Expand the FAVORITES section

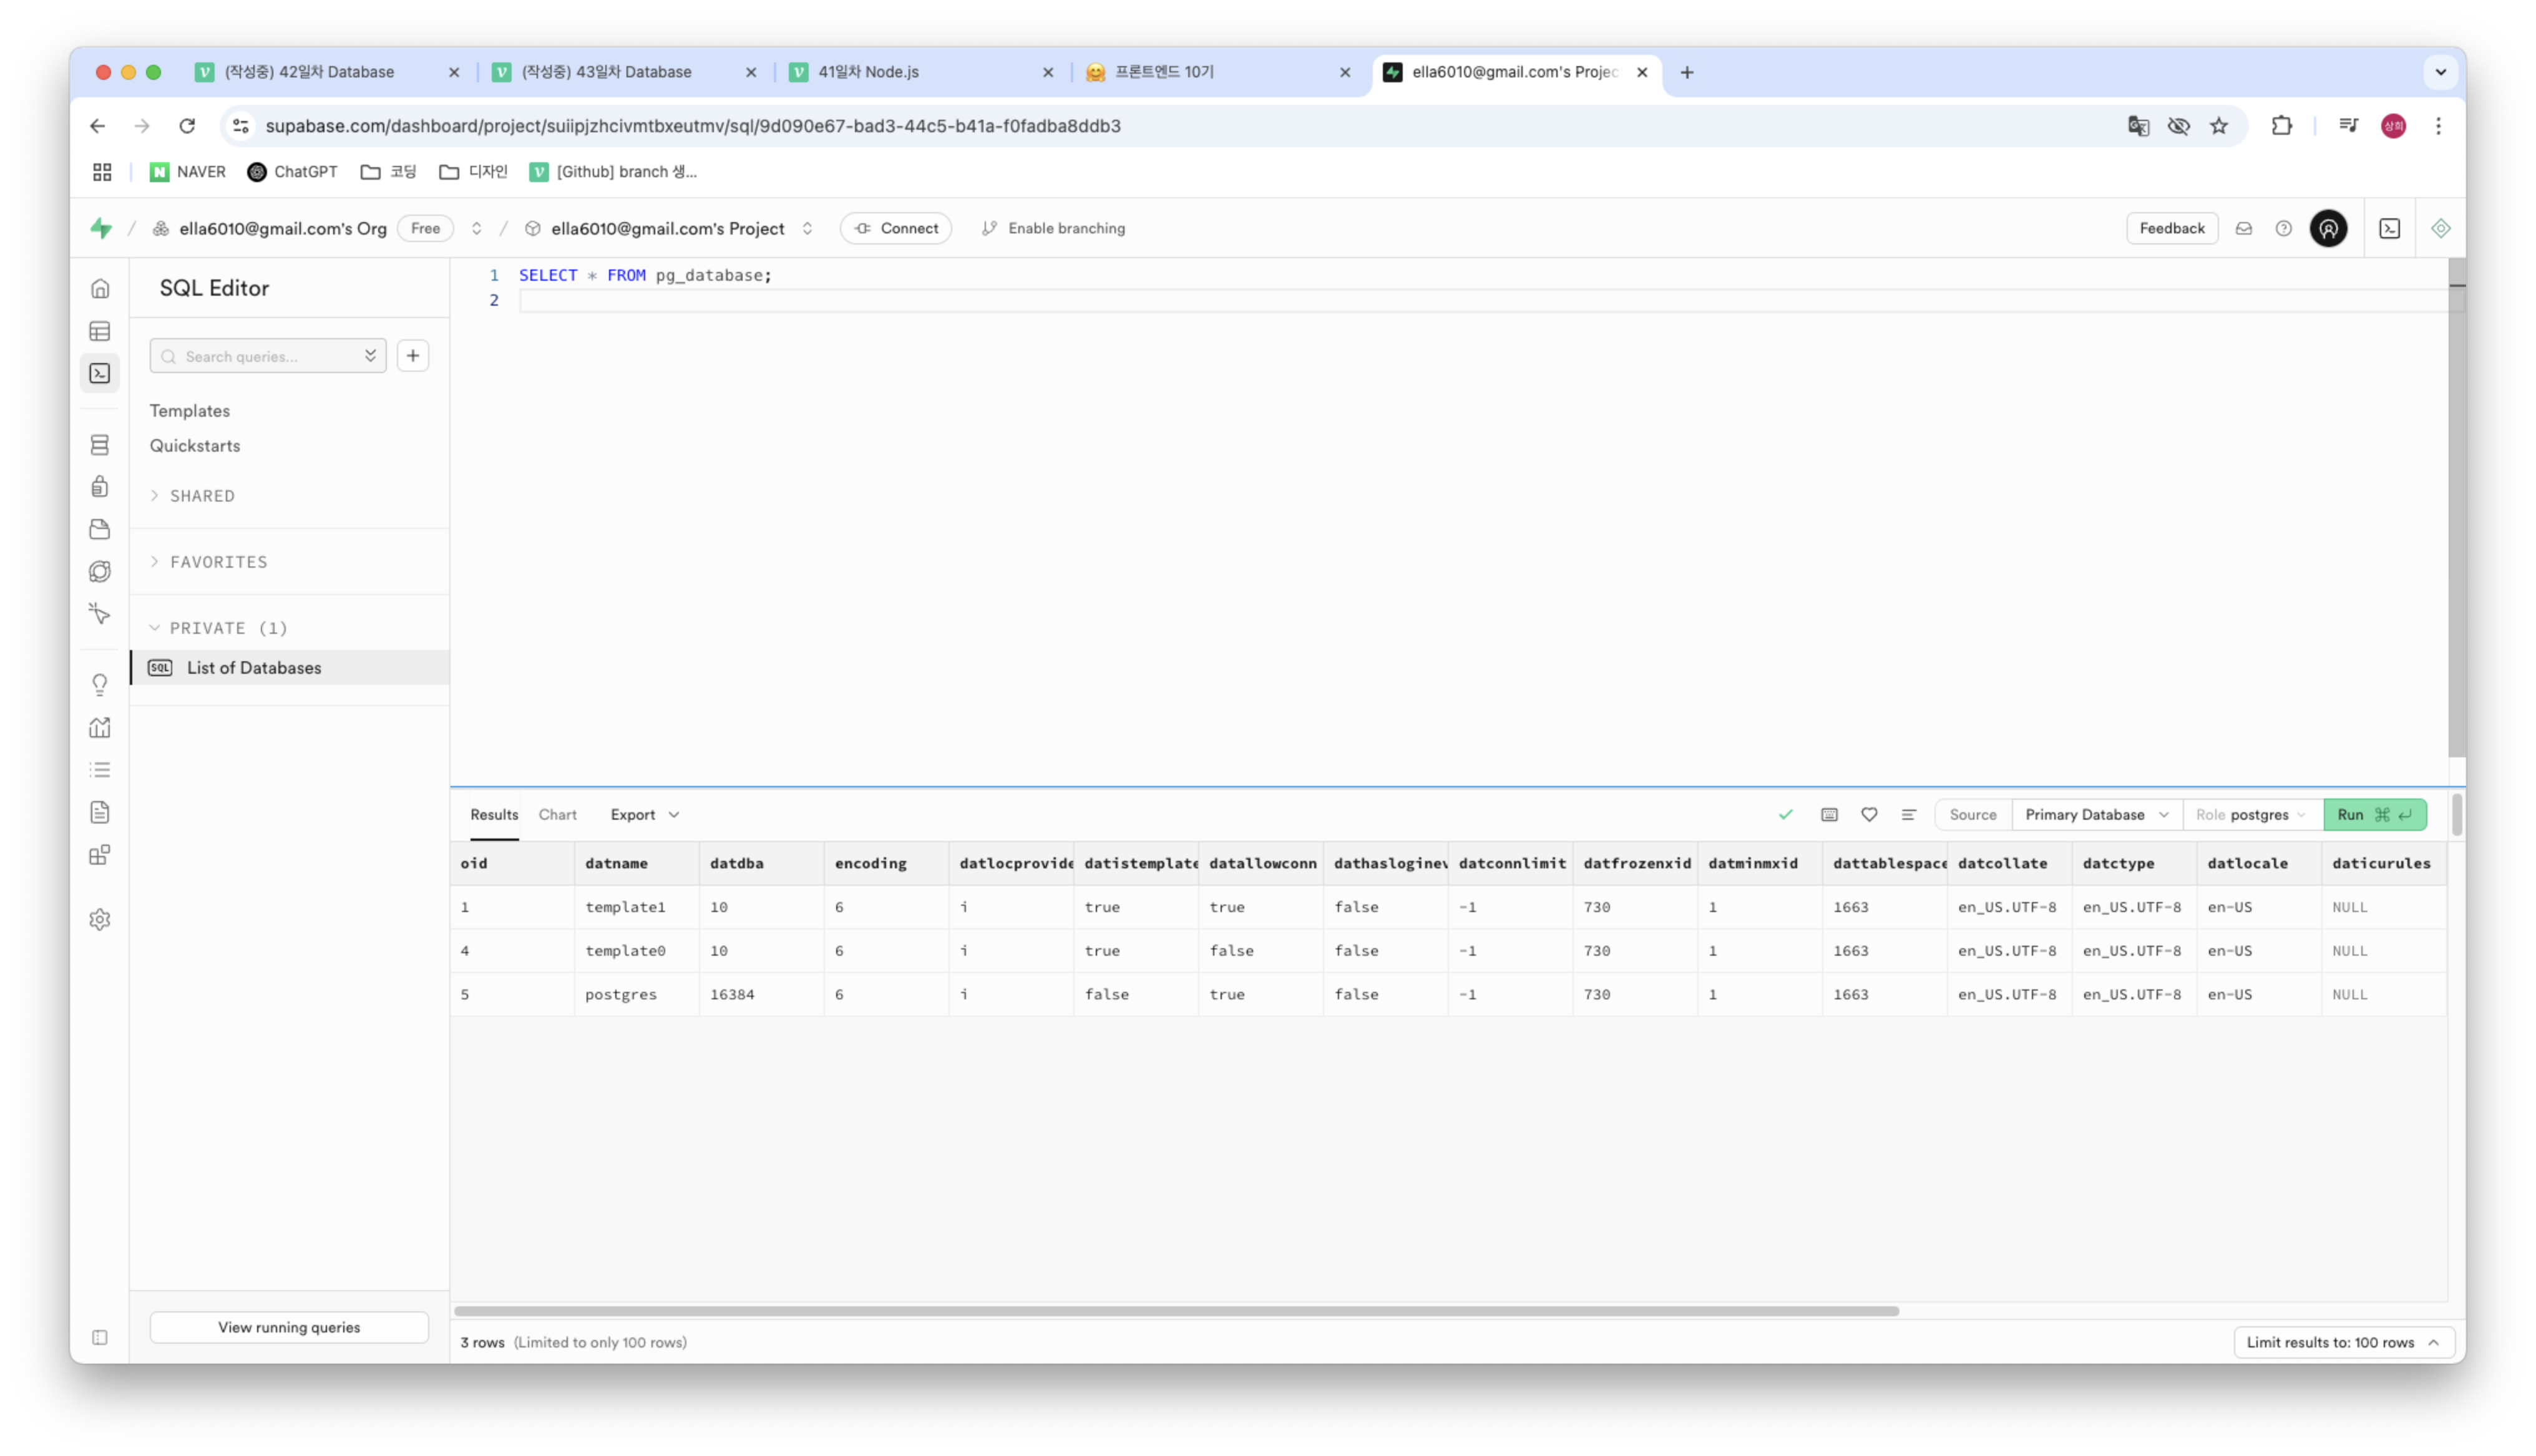[x=209, y=562]
